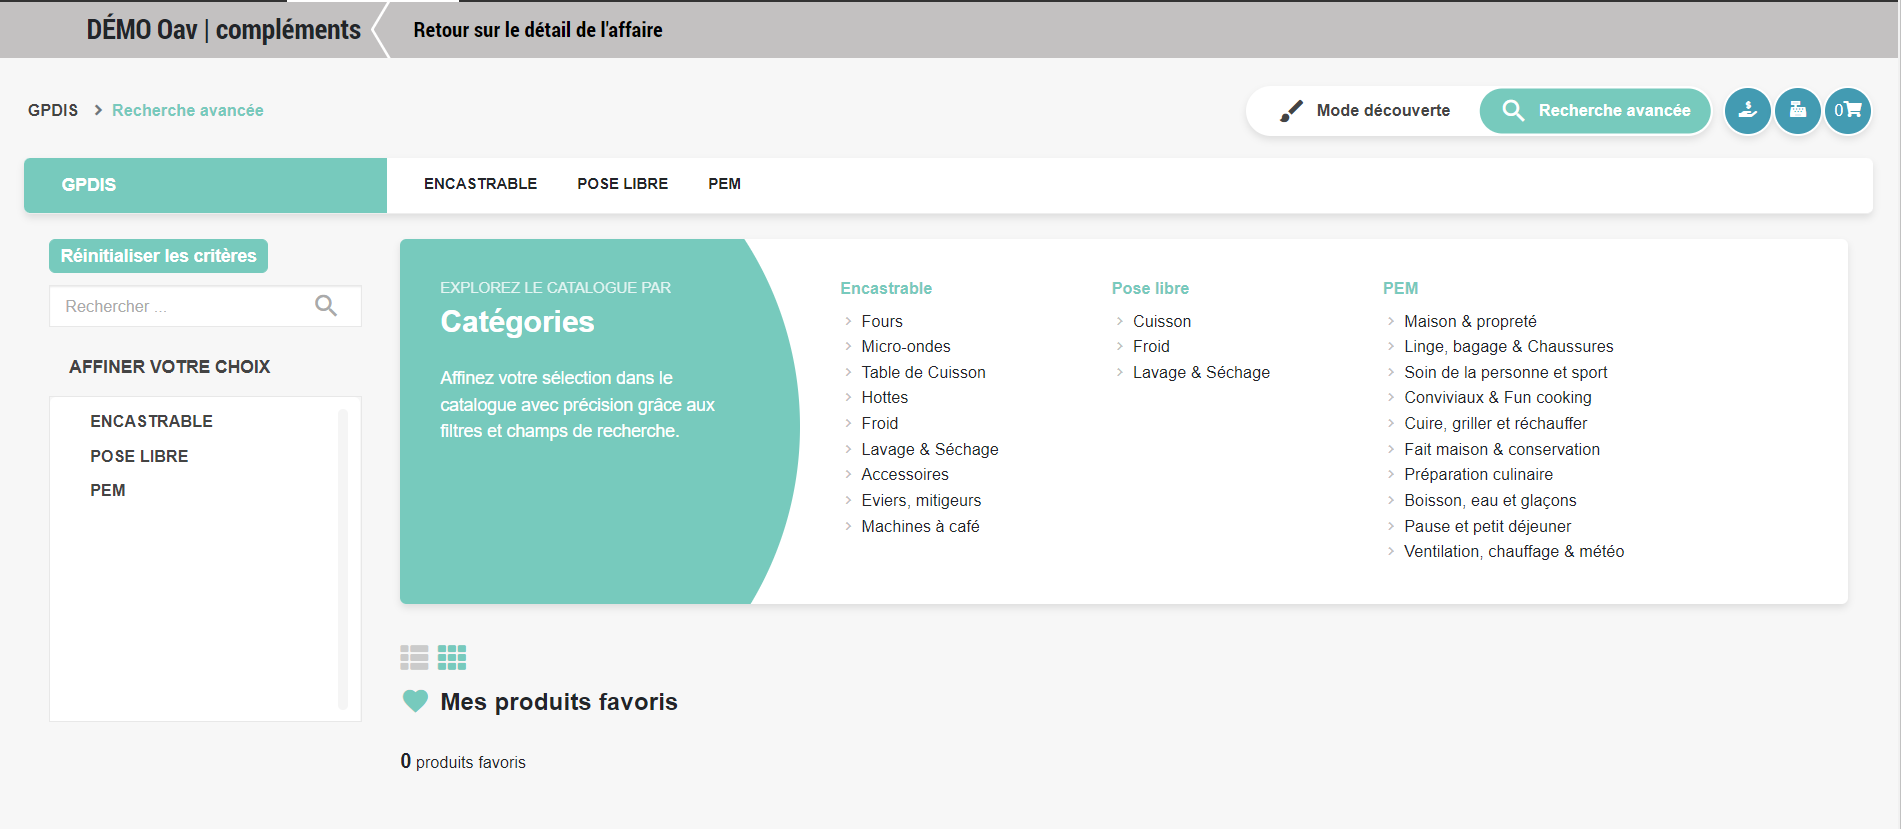Switch to list view layout icon
The image size is (1901, 829).
point(414,657)
